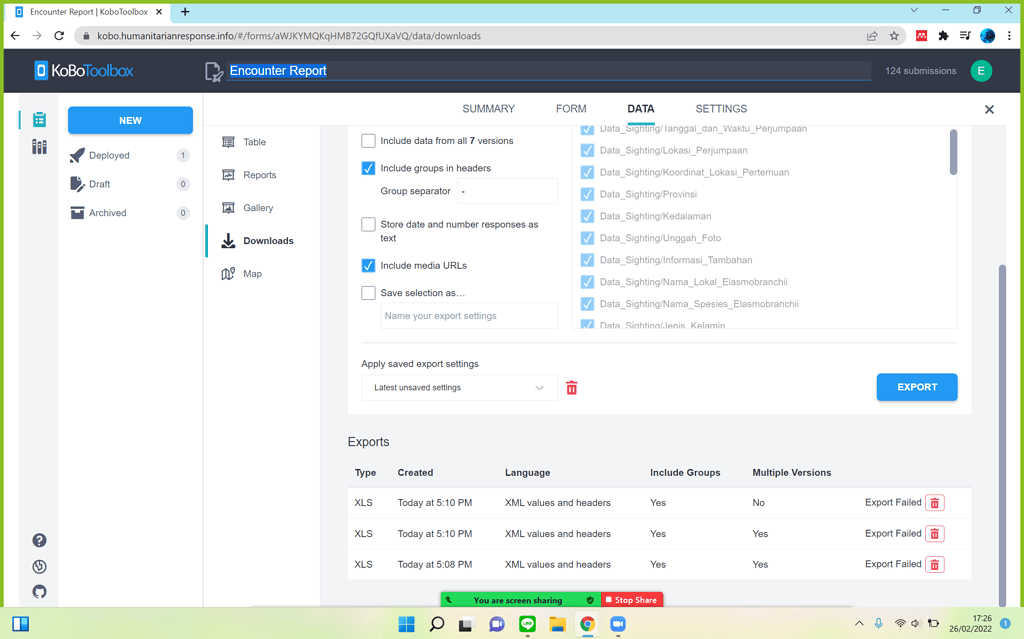The image size is (1024, 639).
Task: Open the help question mark icon
Action: click(x=39, y=540)
